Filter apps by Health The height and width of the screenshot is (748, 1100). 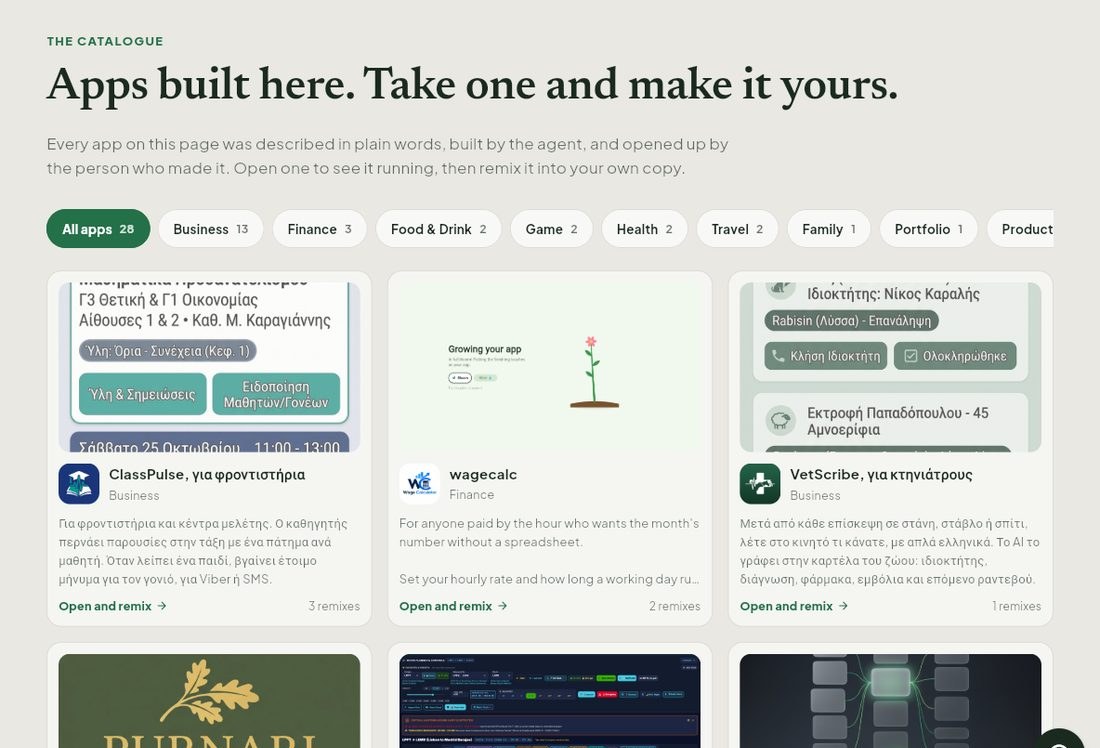click(x=644, y=229)
